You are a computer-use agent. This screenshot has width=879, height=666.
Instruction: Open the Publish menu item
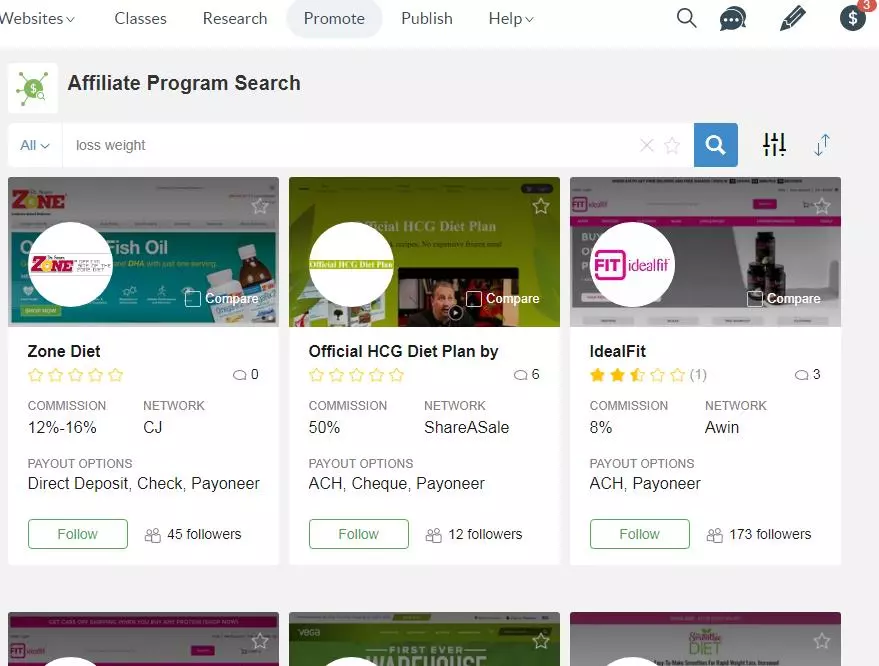[x=427, y=18]
